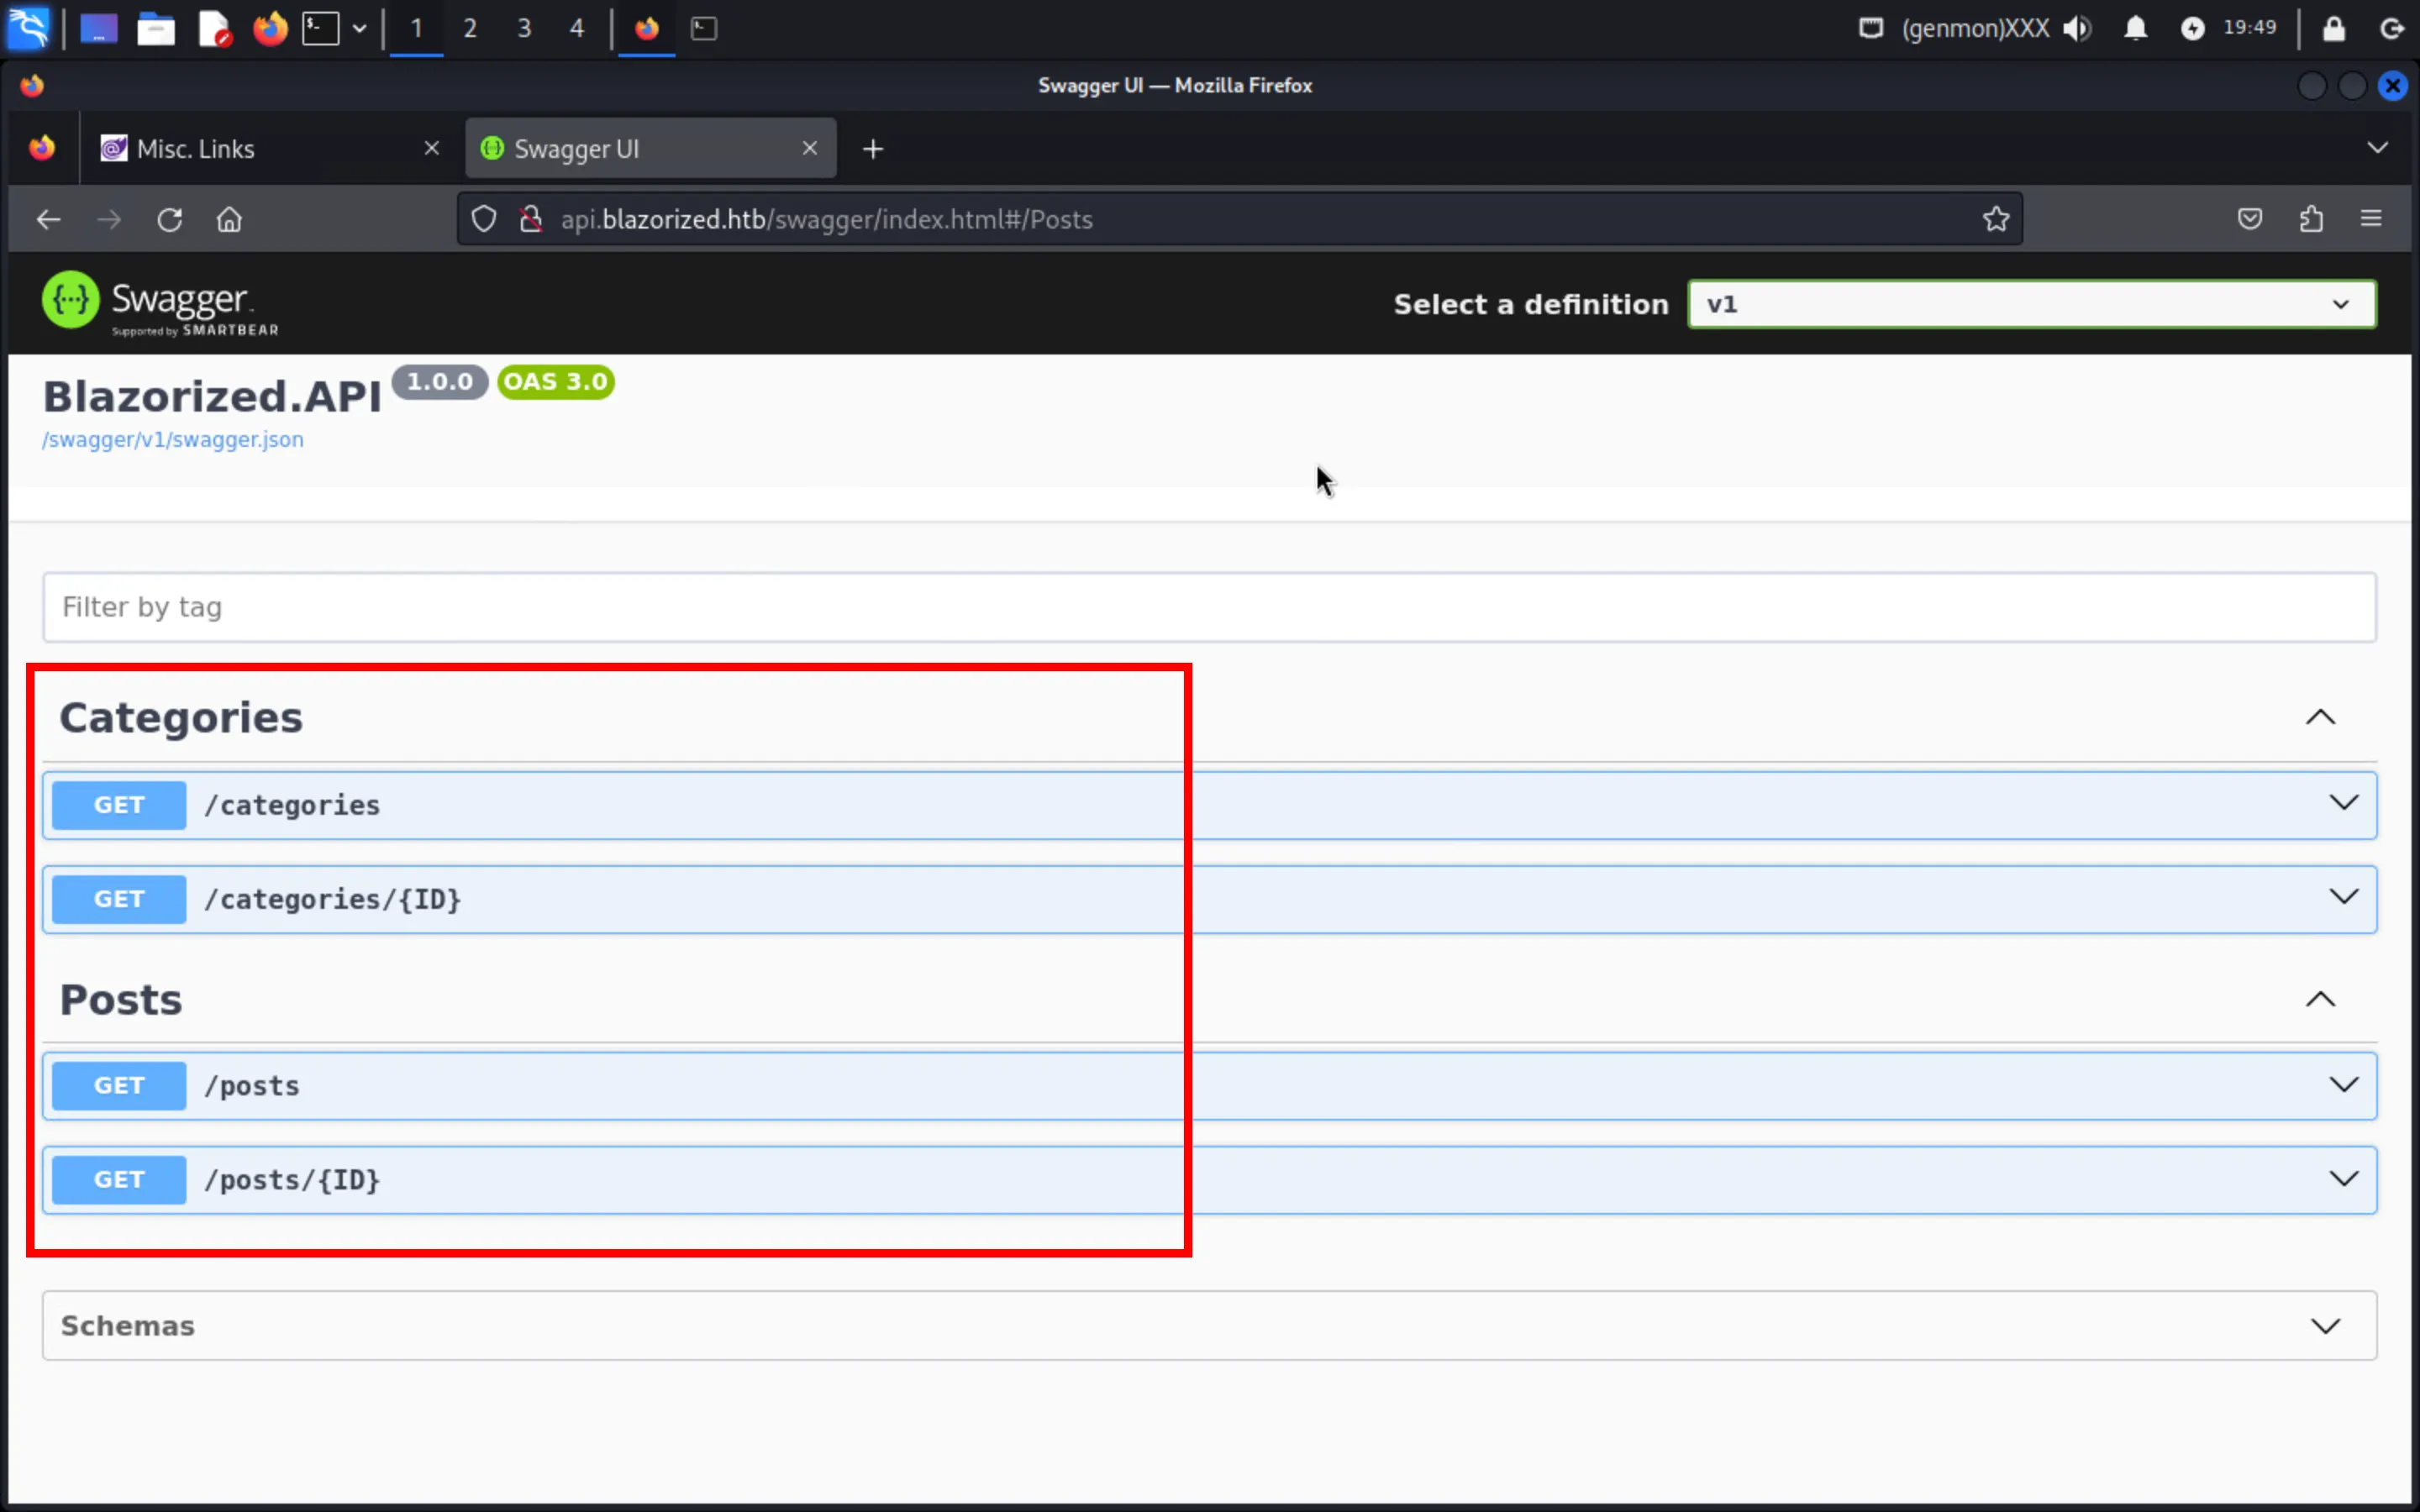Focus the terminal window in the taskbar

(704, 29)
